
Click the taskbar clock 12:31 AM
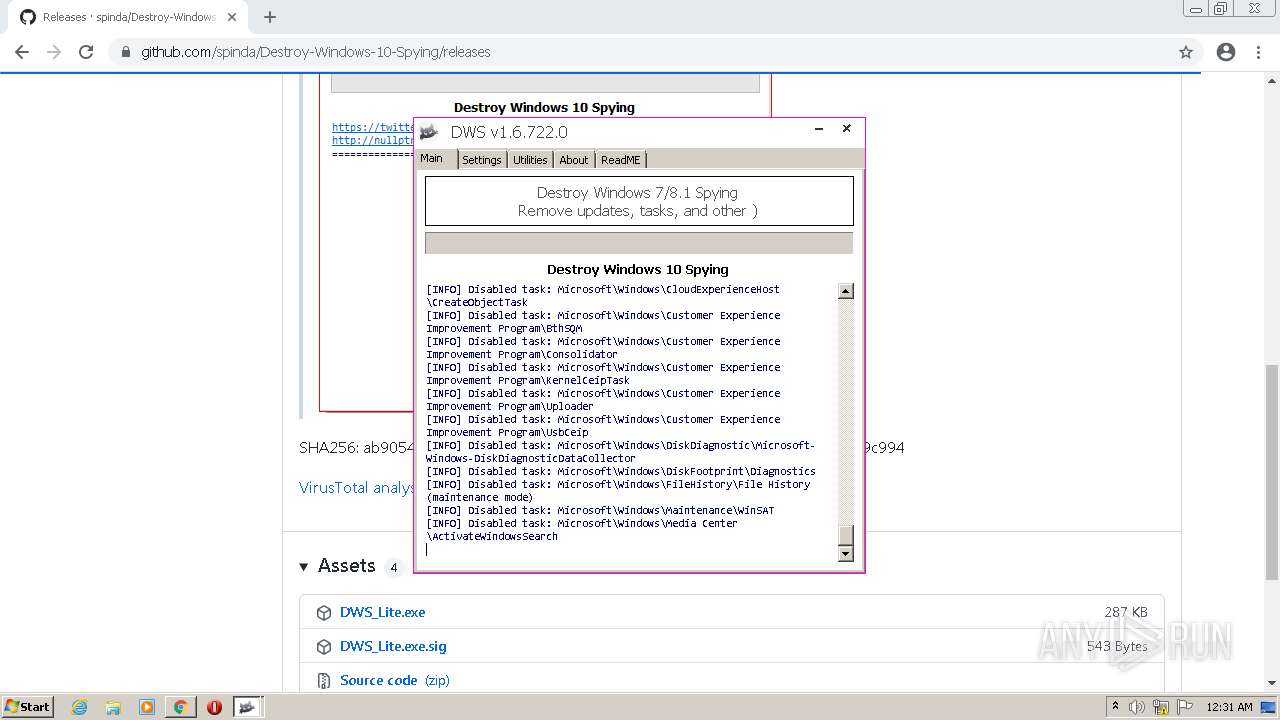point(1229,707)
